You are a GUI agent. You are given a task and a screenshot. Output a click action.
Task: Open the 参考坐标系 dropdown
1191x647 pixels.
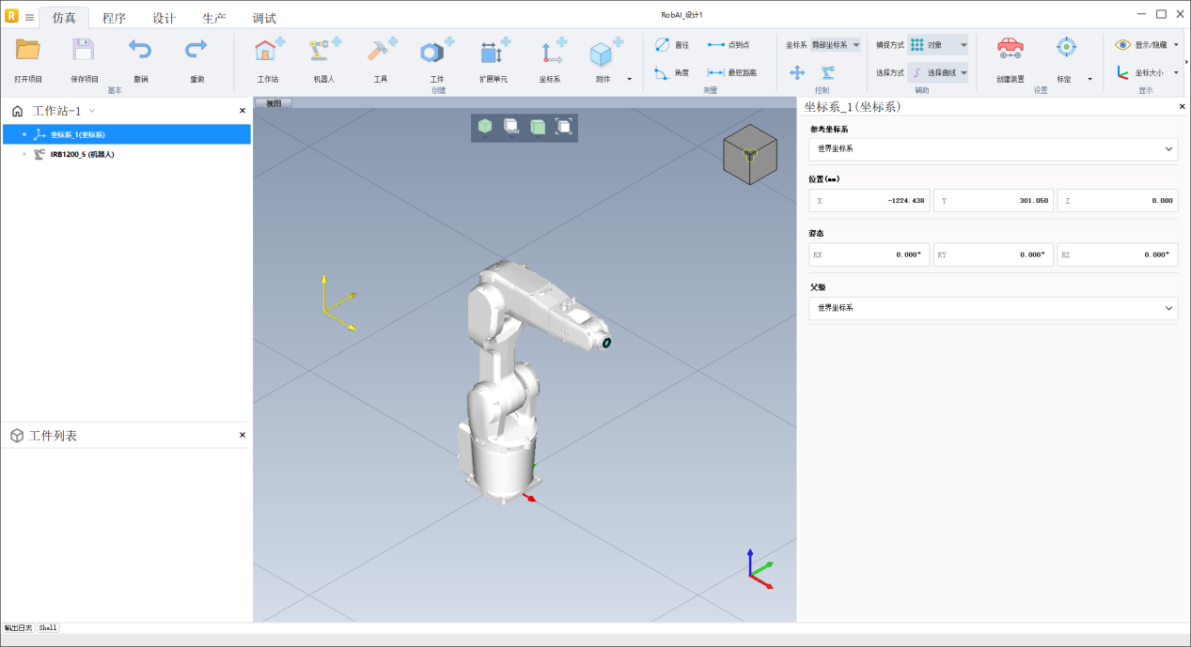point(993,149)
